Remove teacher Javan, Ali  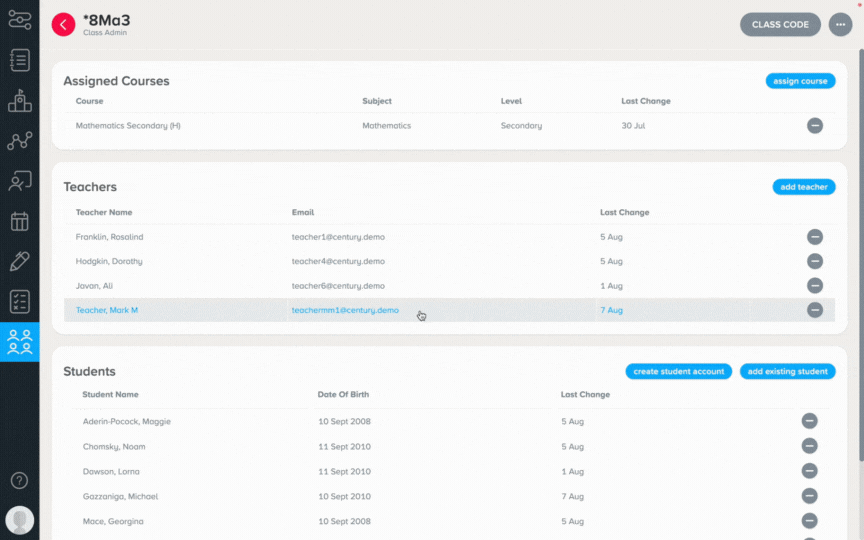815,285
